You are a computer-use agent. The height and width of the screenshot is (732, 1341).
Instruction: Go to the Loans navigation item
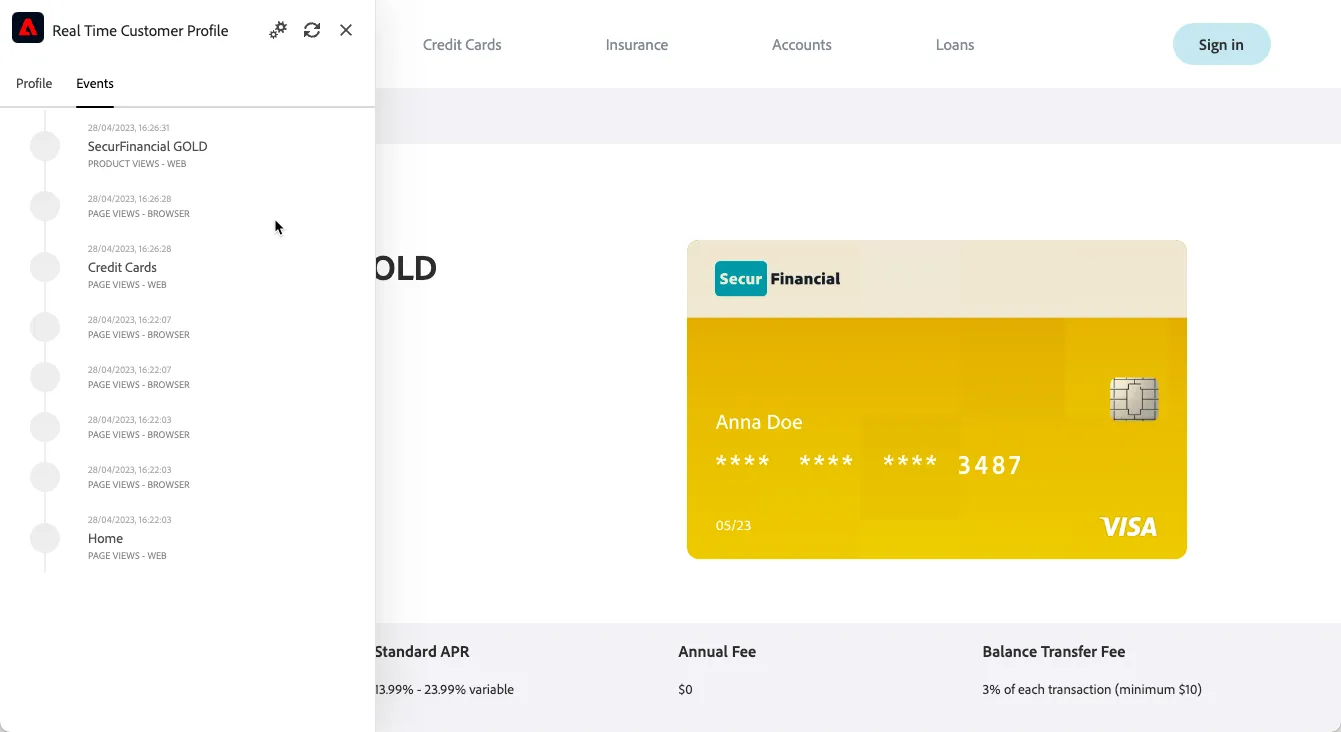955,45
